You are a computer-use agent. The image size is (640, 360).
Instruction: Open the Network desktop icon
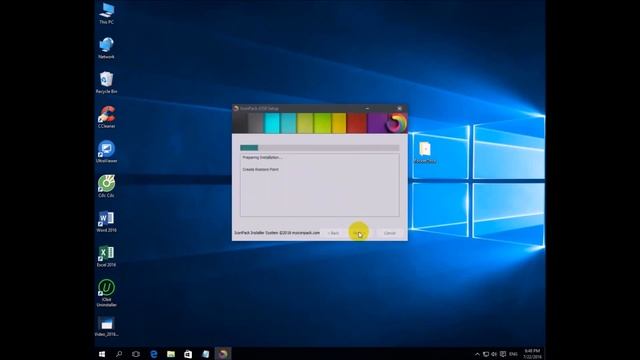[107, 48]
